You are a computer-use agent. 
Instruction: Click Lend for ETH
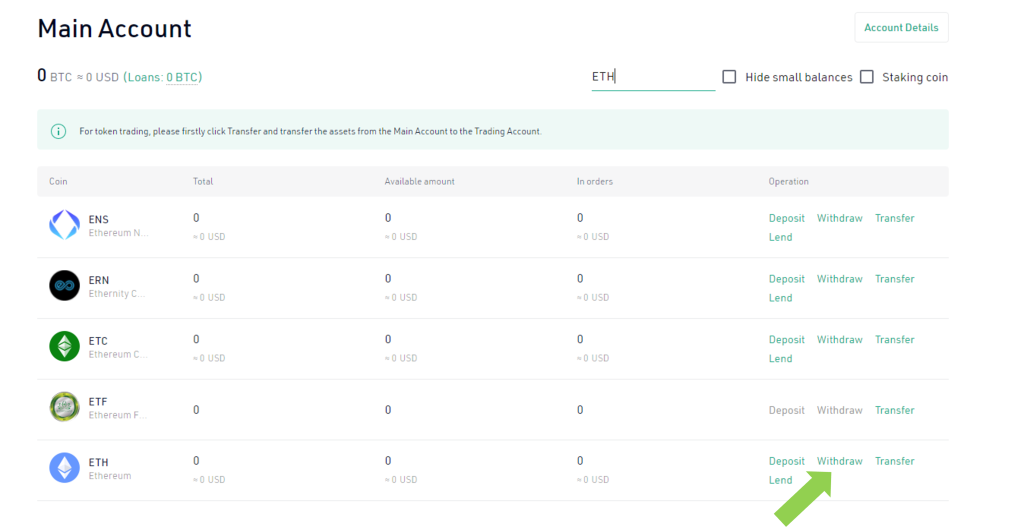[780, 480]
